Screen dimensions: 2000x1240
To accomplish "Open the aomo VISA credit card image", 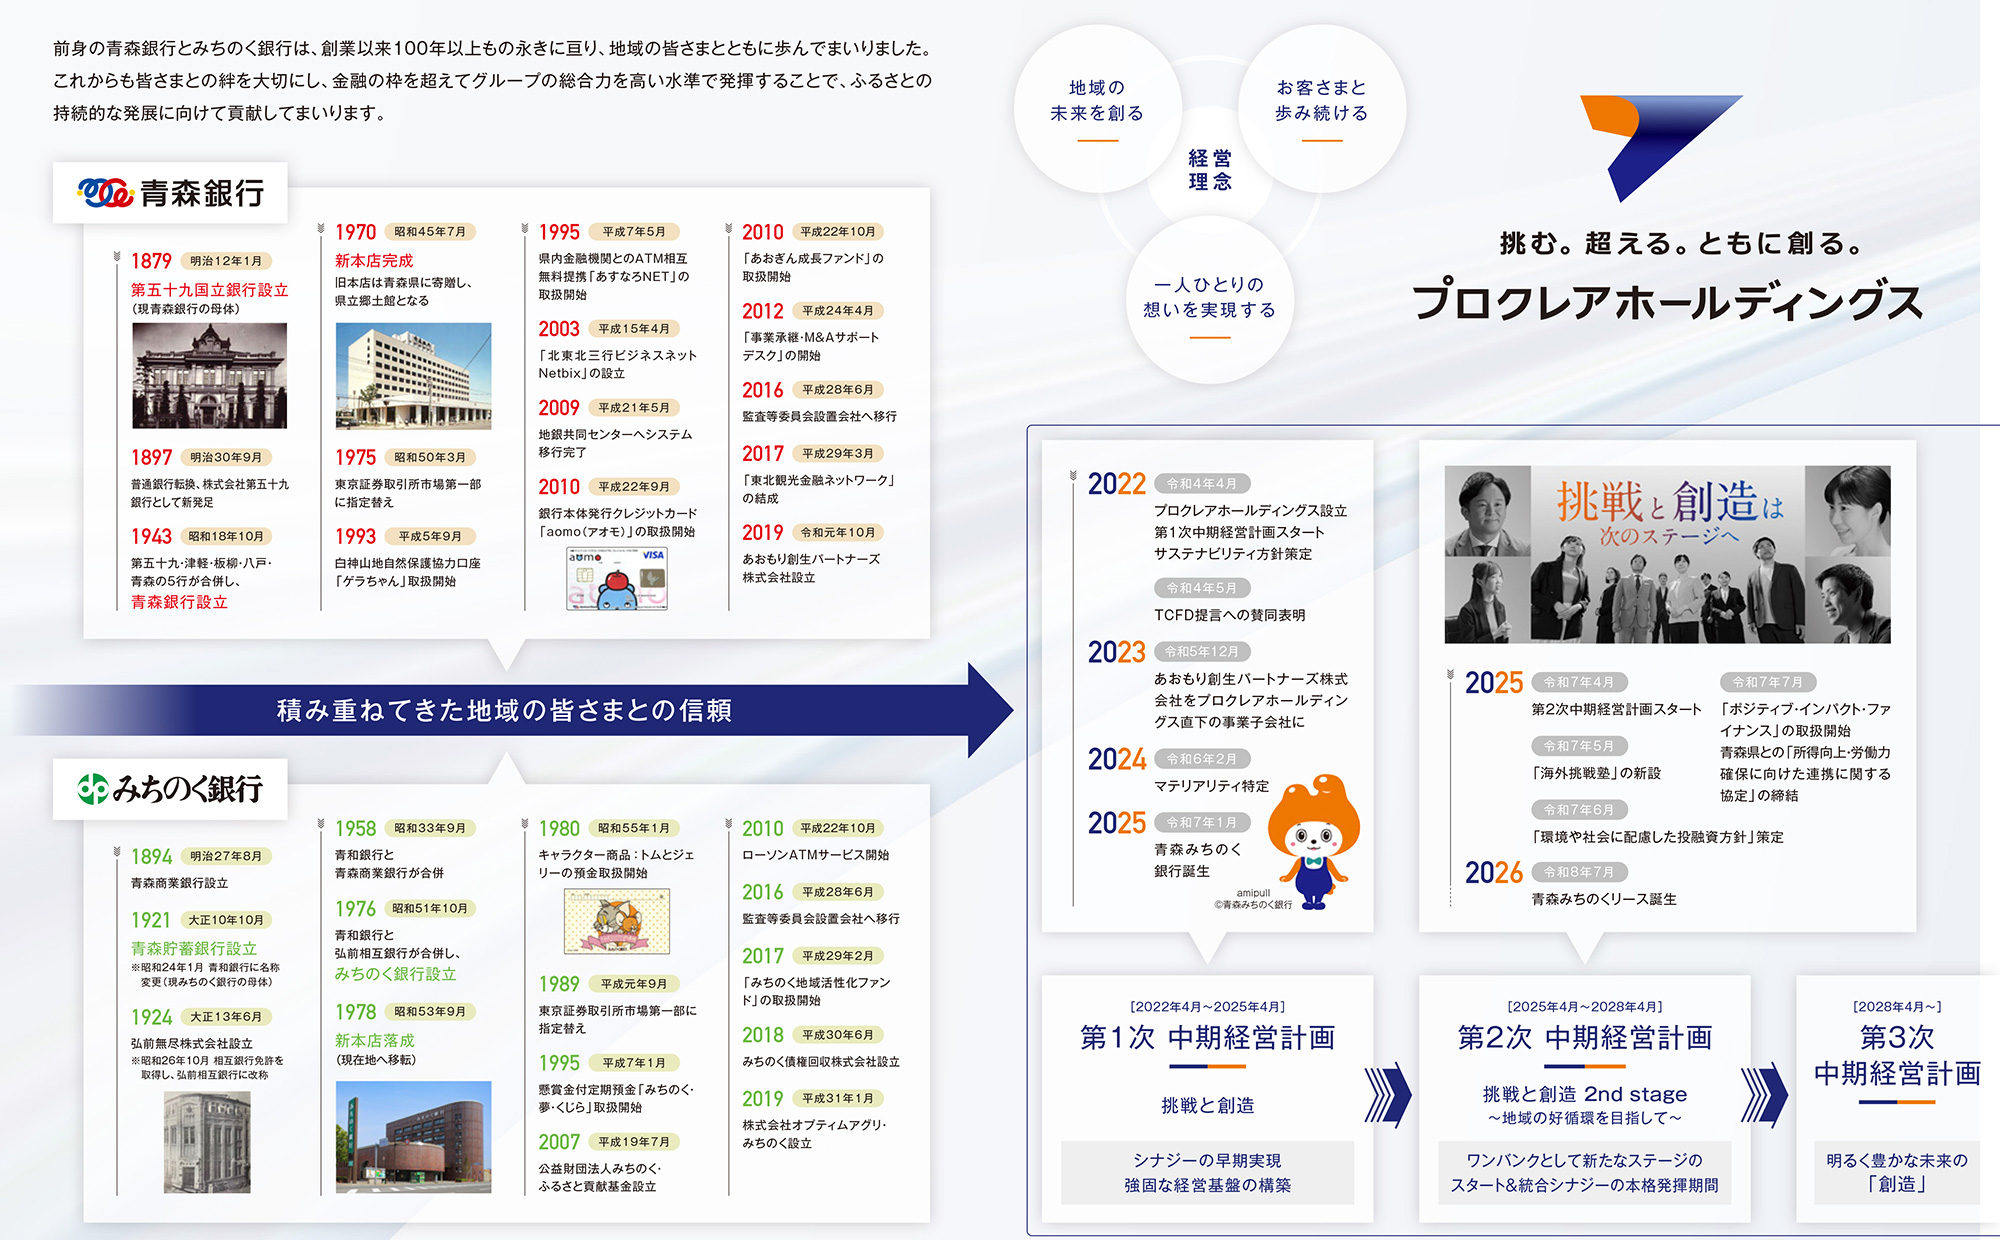I will (x=617, y=578).
